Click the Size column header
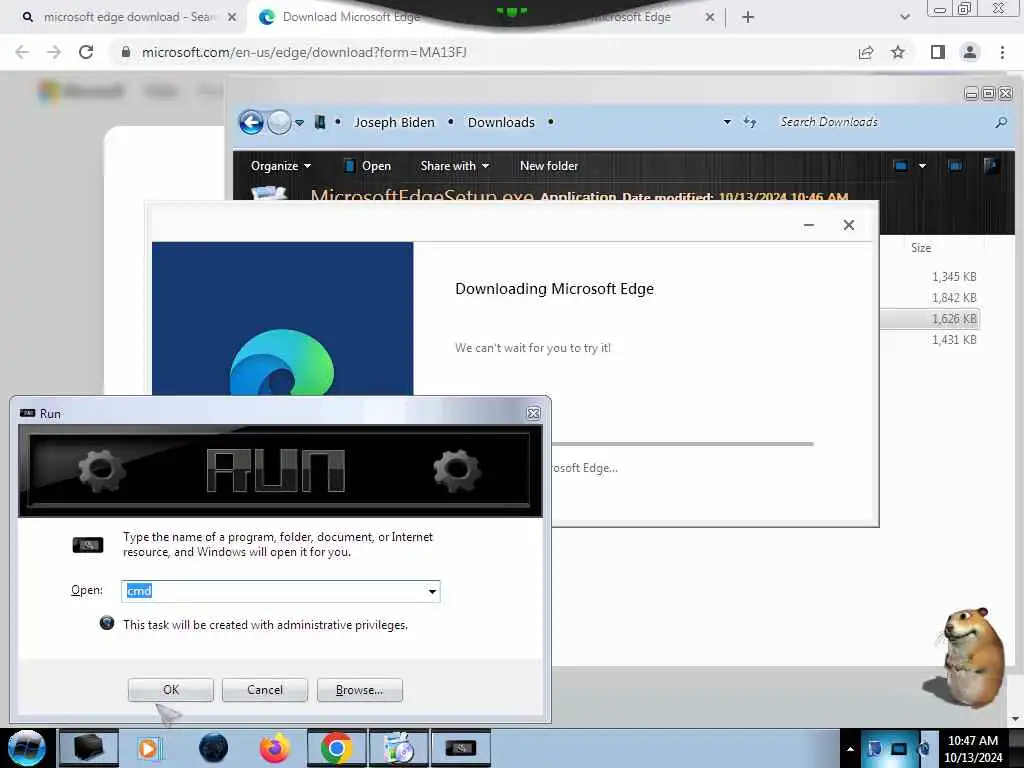The height and width of the screenshot is (768, 1024). (921, 248)
